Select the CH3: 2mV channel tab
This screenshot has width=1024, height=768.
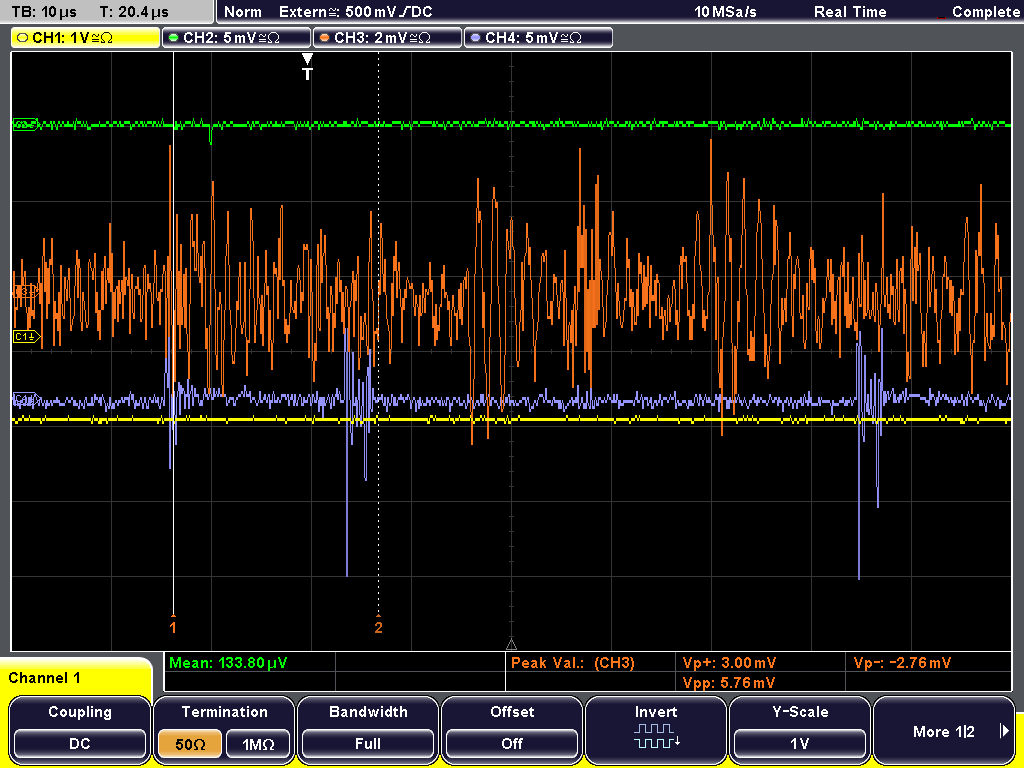[x=387, y=38]
